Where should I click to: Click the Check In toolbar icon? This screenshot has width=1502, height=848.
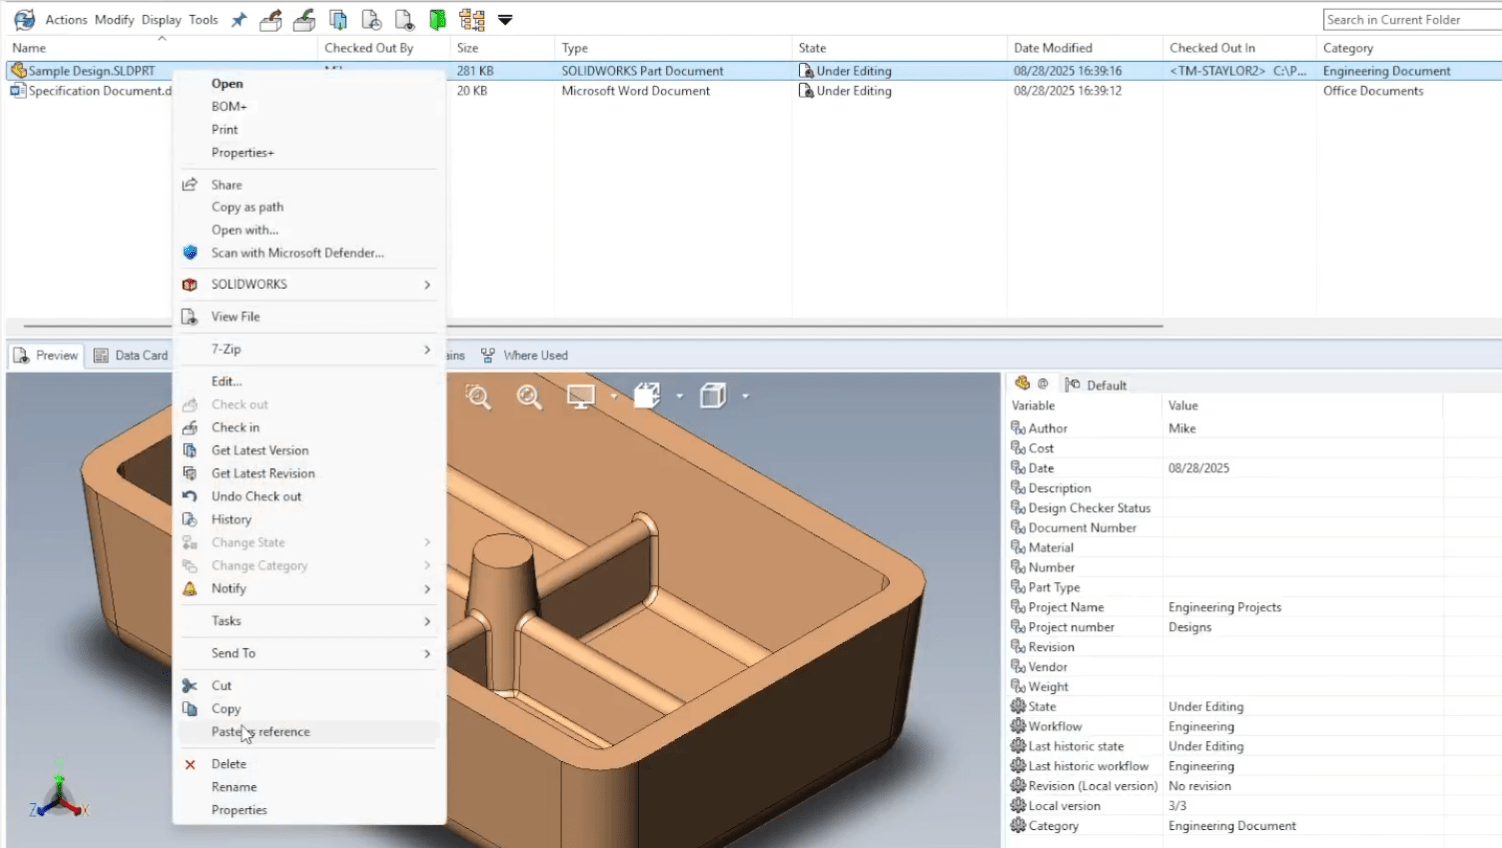pyautogui.click(x=305, y=19)
